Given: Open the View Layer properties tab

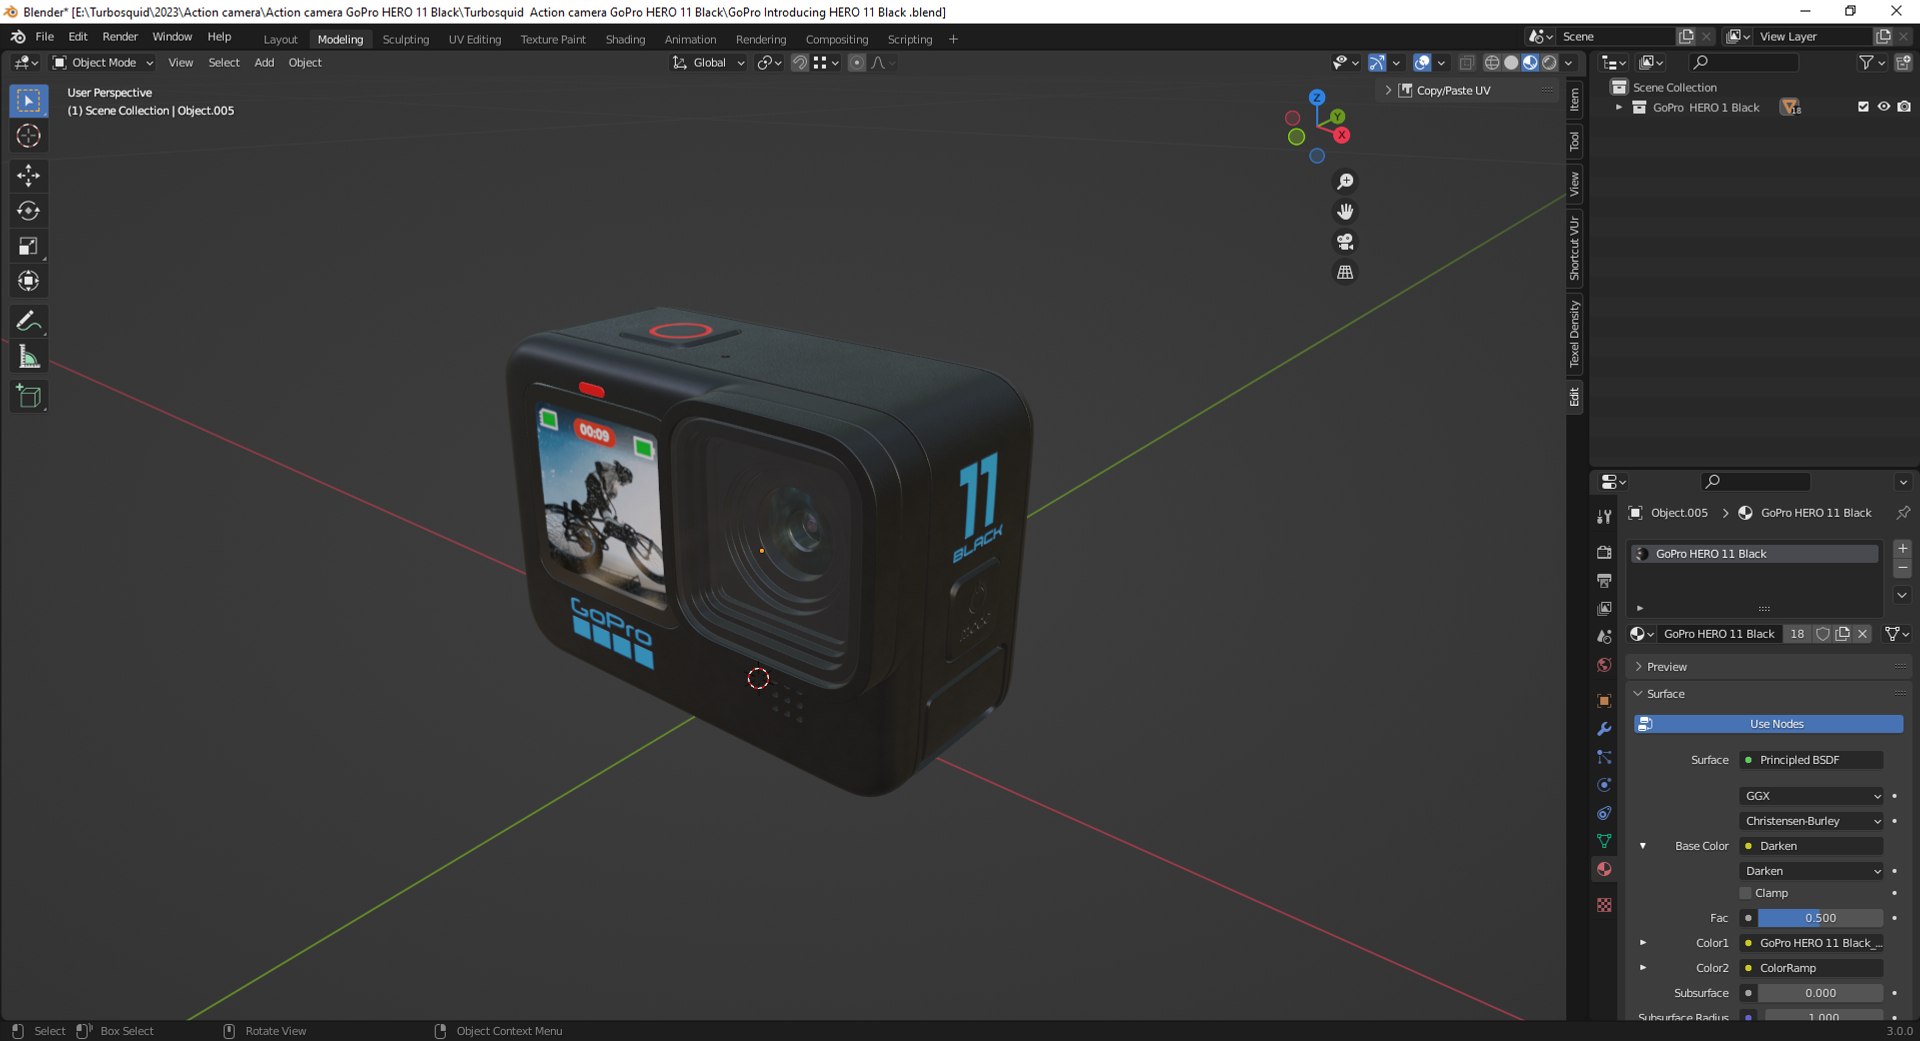Looking at the screenshot, I should pos(1604,608).
